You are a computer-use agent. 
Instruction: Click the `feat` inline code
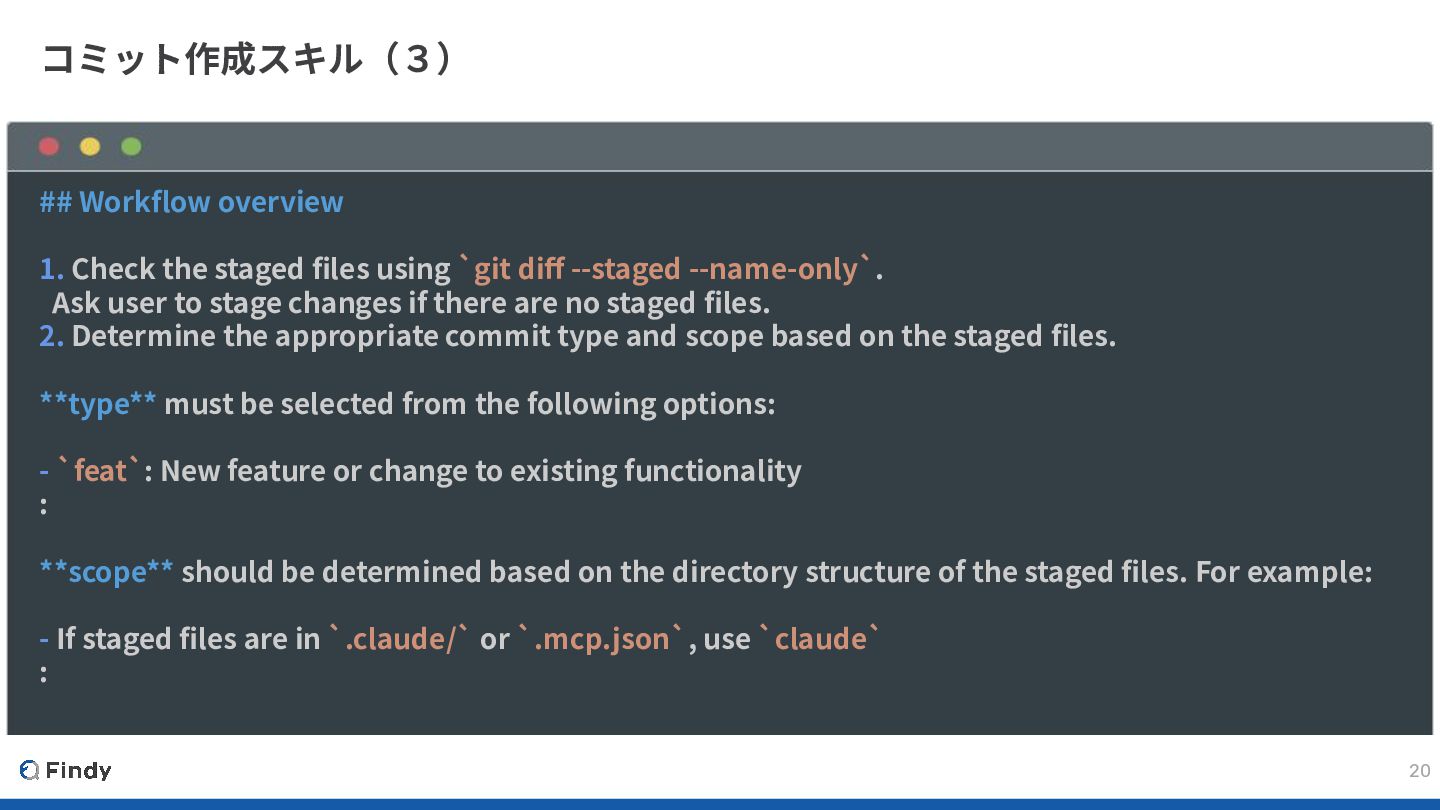click(100, 470)
